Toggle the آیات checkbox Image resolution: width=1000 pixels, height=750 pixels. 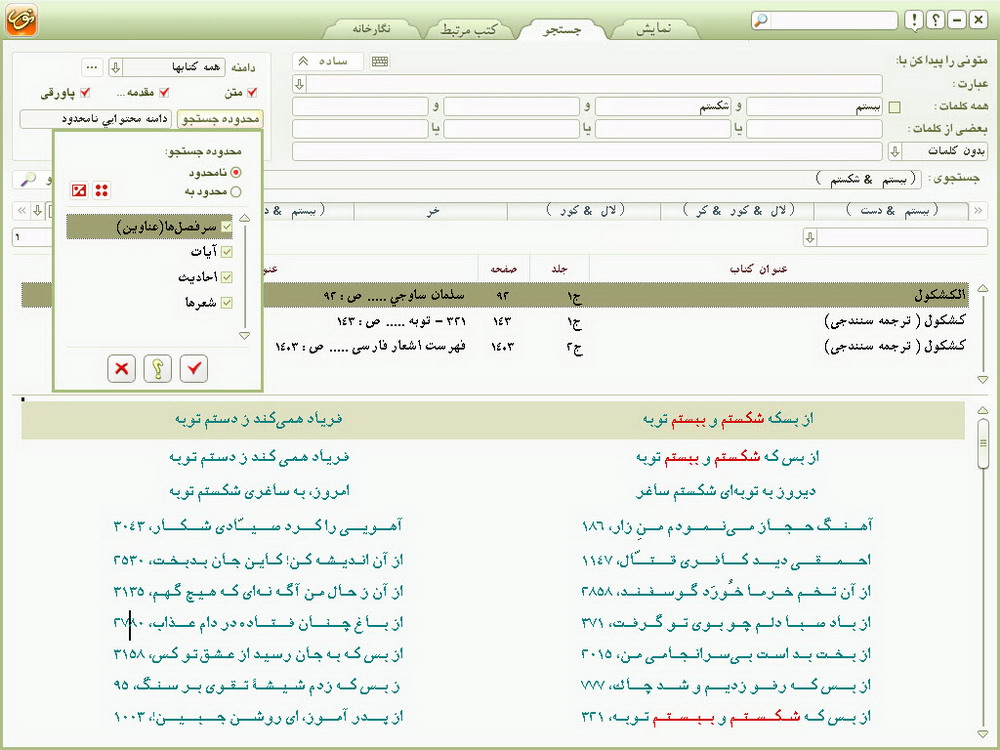point(226,252)
